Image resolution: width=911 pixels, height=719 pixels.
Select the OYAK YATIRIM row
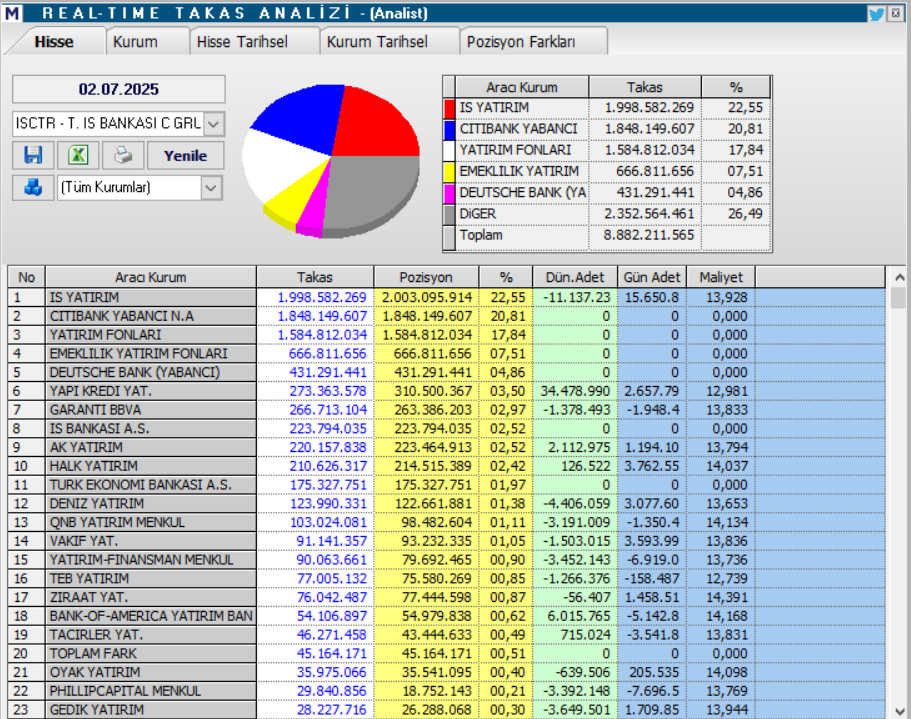(446, 673)
